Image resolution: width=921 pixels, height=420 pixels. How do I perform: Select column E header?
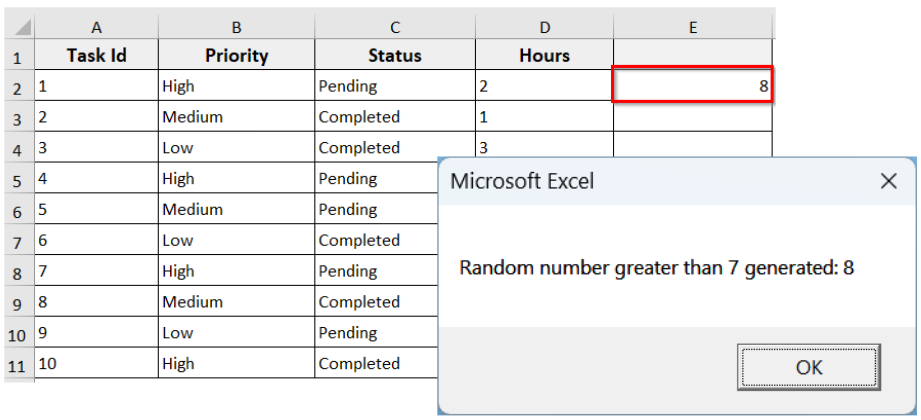coord(692,27)
